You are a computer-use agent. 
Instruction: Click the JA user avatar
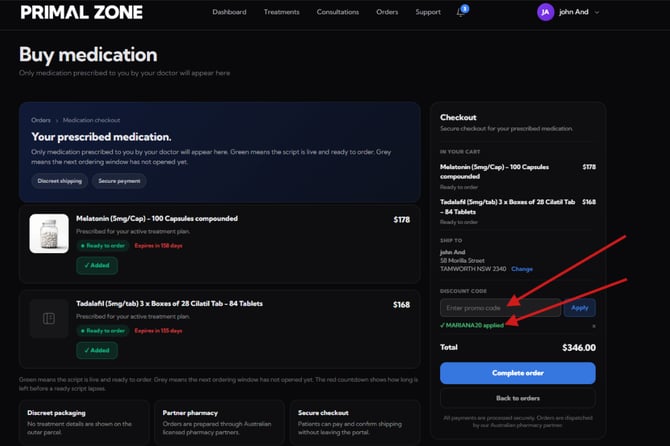coord(545,12)
